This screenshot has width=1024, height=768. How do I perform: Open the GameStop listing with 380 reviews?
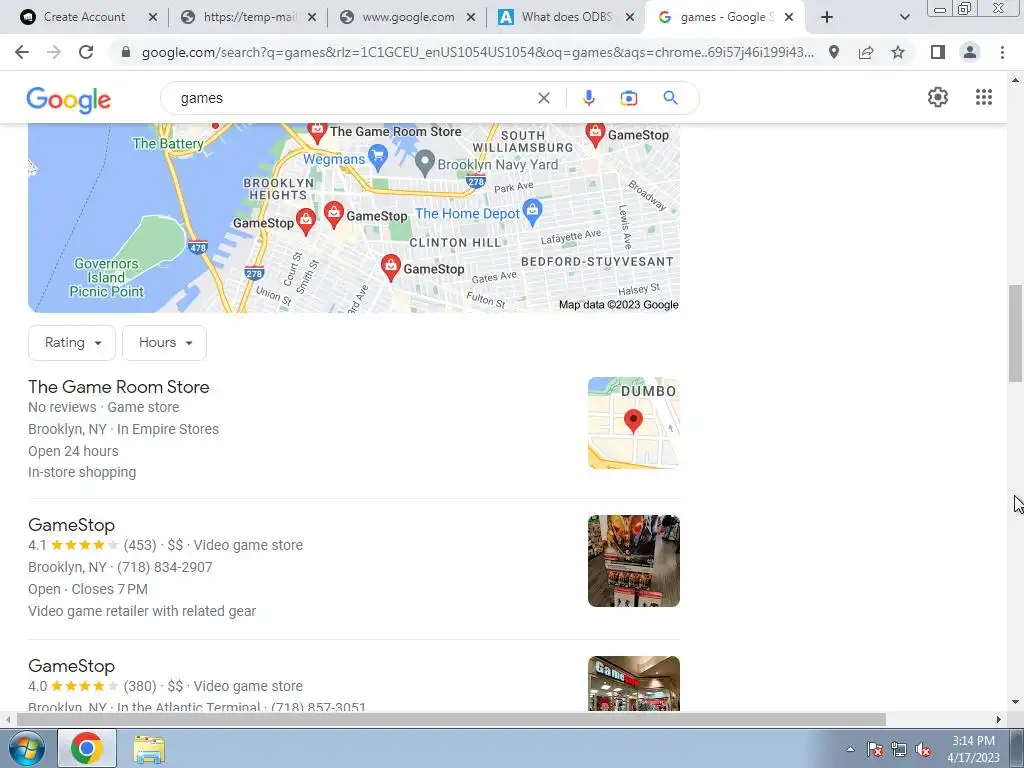71,666
